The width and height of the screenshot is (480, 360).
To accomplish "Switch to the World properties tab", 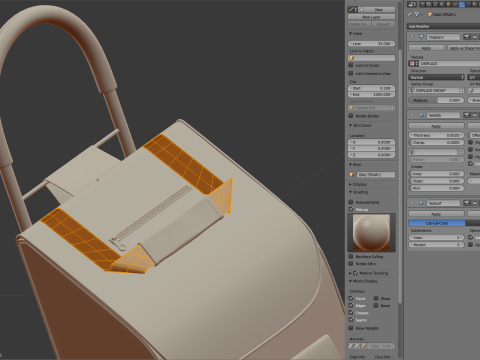I will (442, 4).
